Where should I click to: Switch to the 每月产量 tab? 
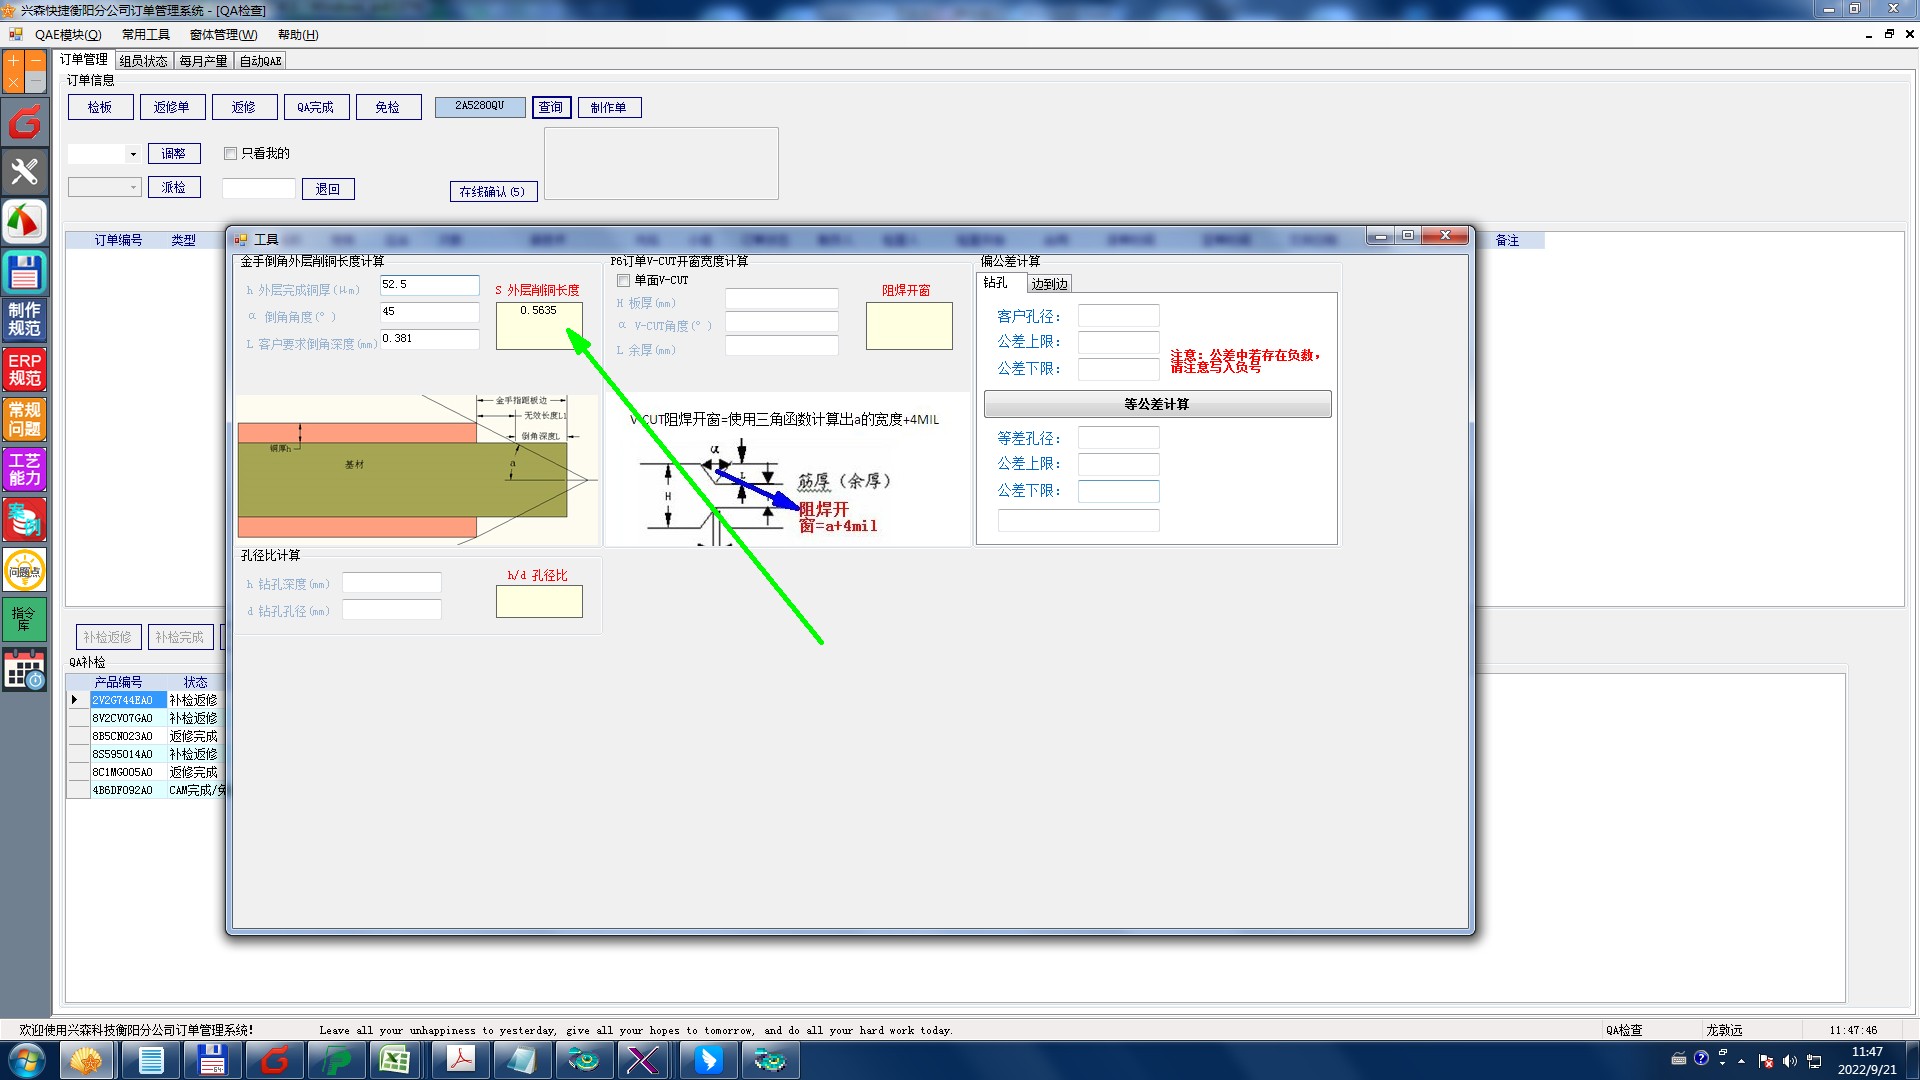pyautogui.click(x=203, y=61)
